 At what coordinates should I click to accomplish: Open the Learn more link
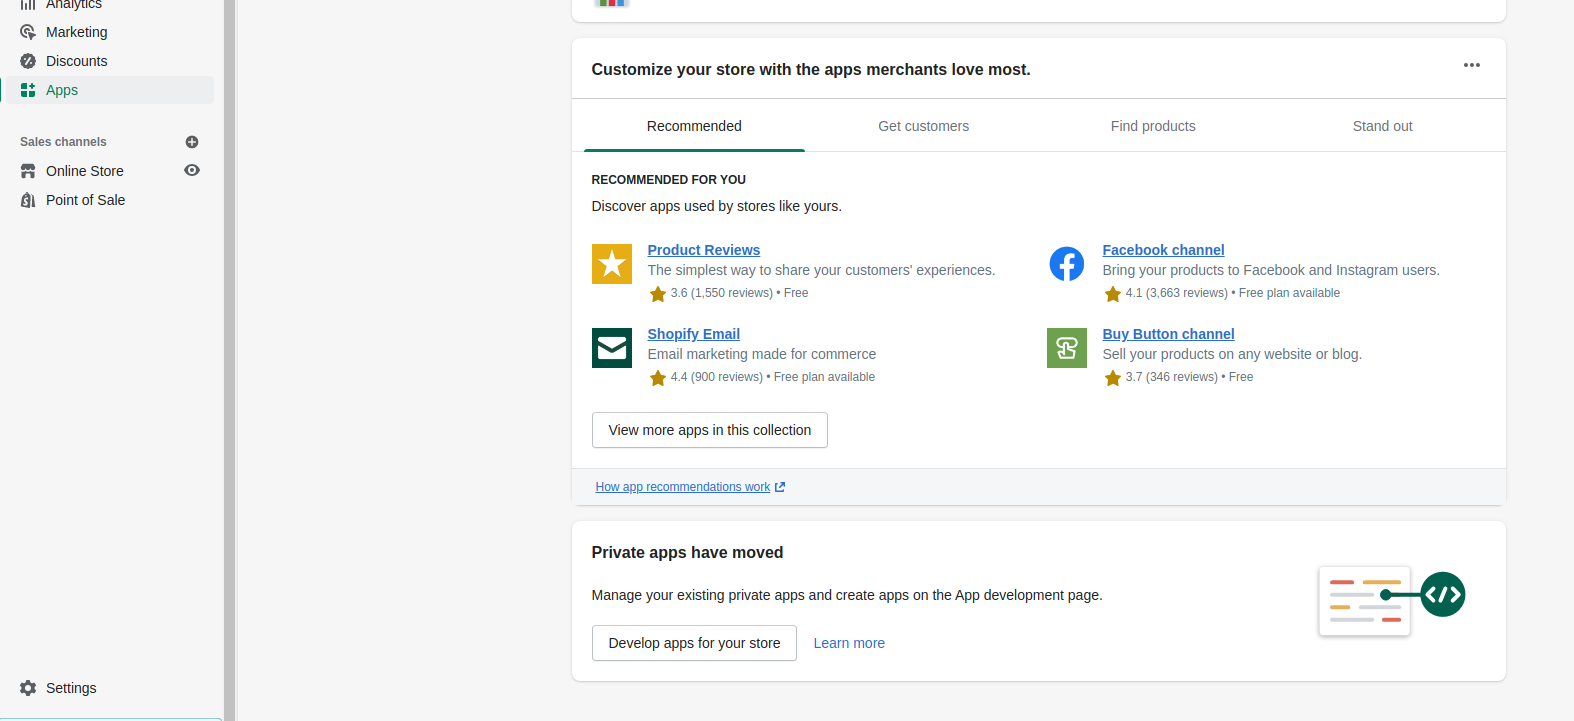849,643
